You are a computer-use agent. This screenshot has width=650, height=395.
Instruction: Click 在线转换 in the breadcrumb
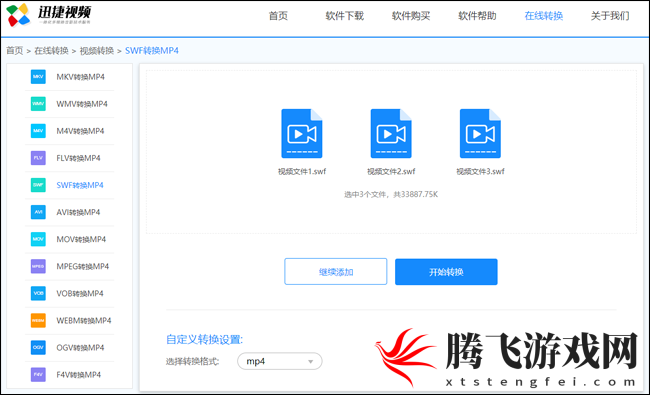[51, 51]
